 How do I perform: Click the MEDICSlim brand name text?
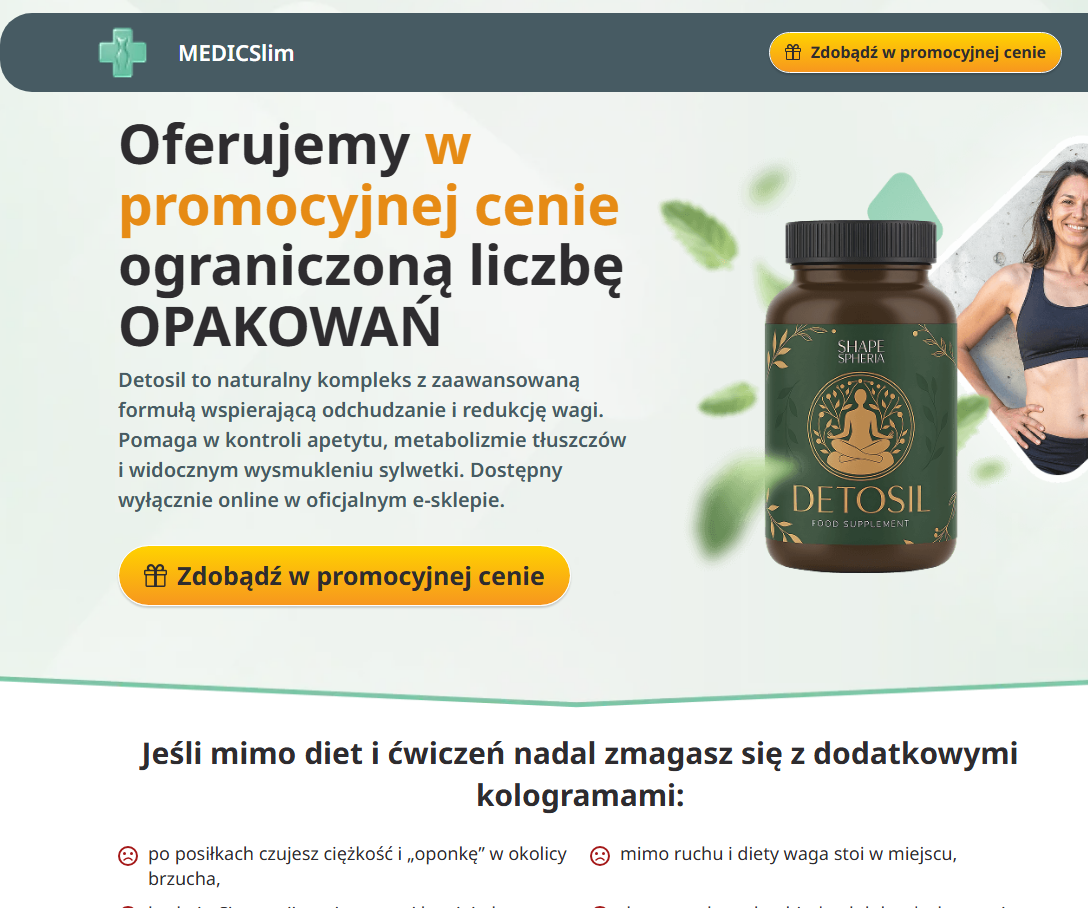pyautogui.click(x=236, y=53)
